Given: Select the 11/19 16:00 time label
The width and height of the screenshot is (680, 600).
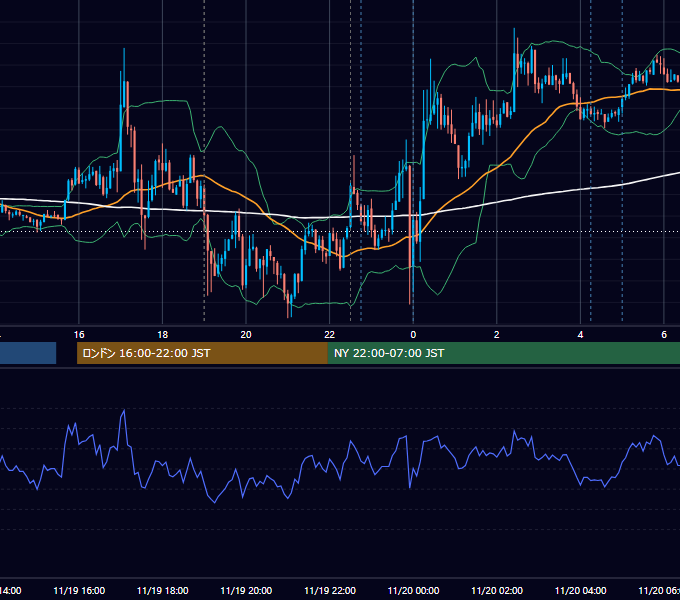Looking at the screenshot, I should tap(79, 590).
